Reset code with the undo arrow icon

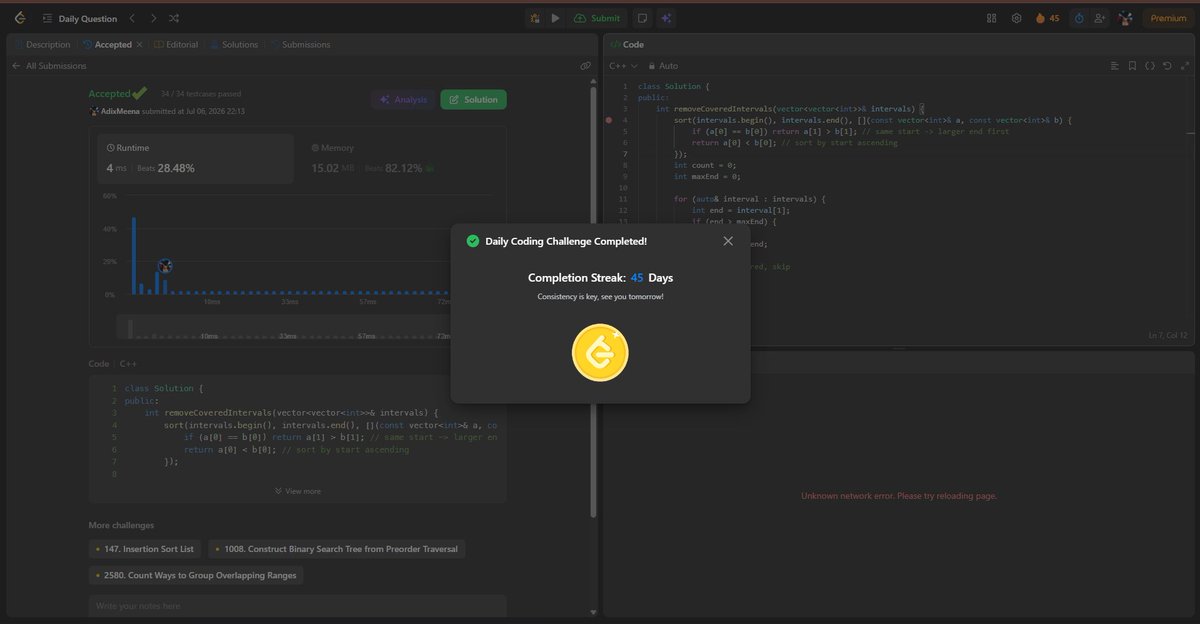click(1167, 66)
